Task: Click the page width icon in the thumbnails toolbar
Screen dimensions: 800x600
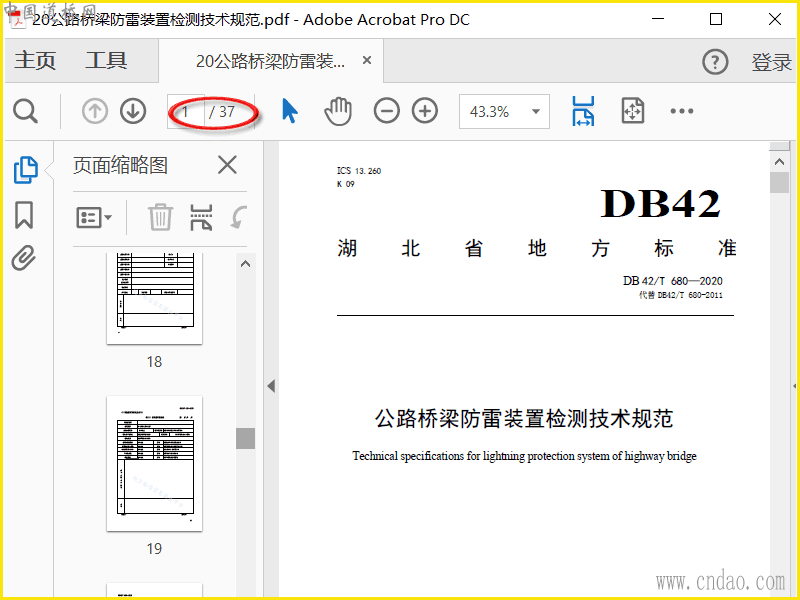Action: click(201, 217)
